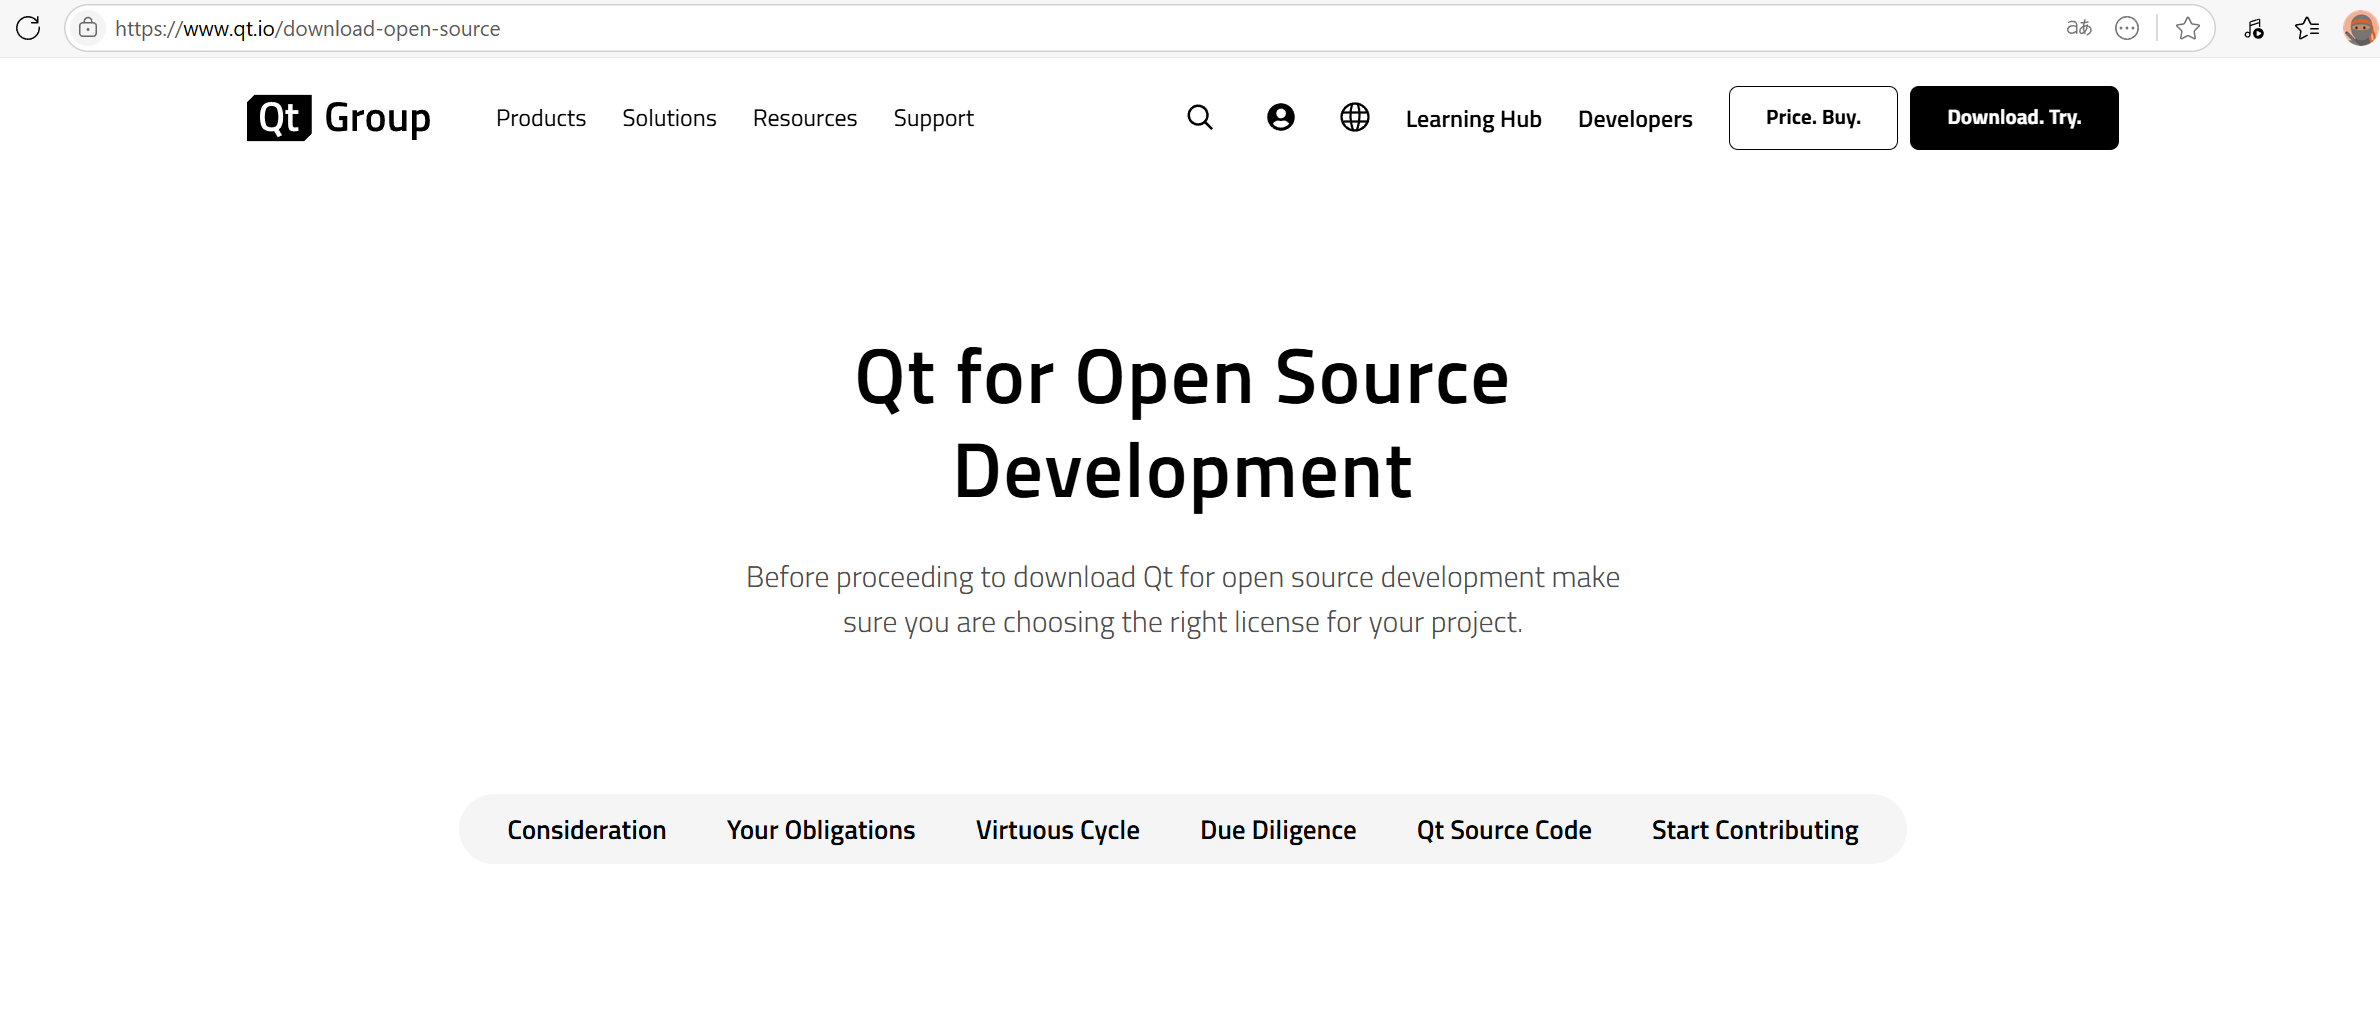Open the address bar ellipsis icon
The height and width of the screenshot is (1009, 2380).
2127,28
